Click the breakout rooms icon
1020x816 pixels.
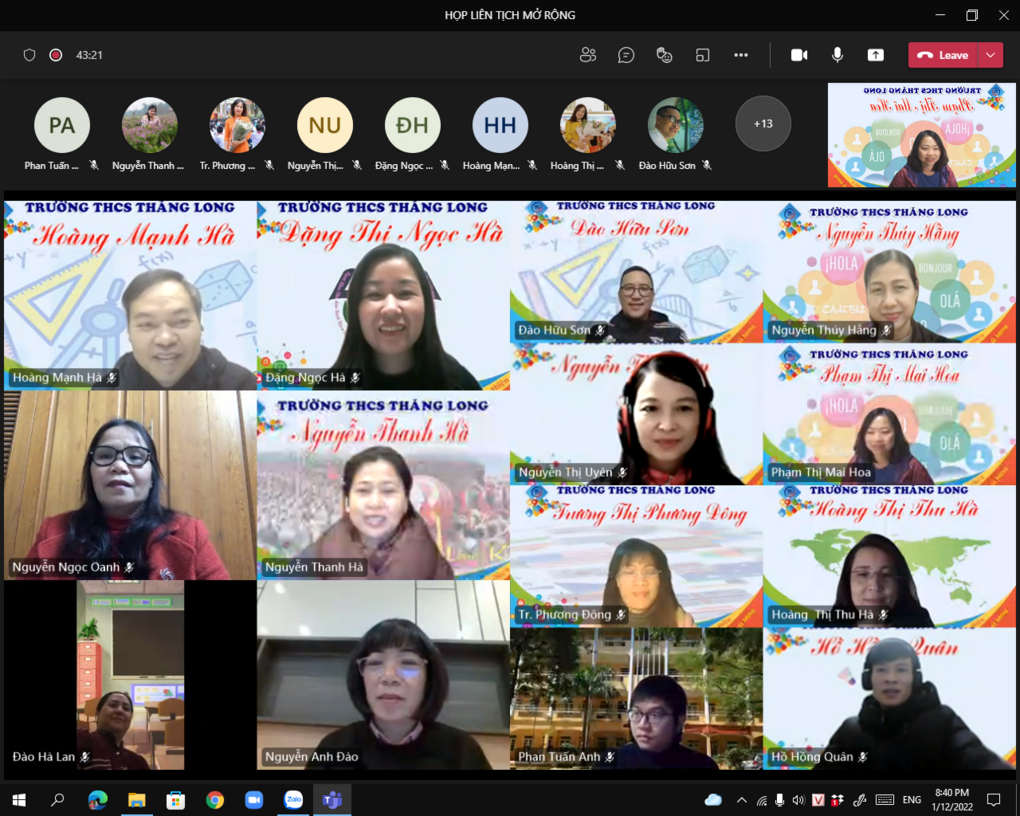pyautogui.click(x=703, y=55)
